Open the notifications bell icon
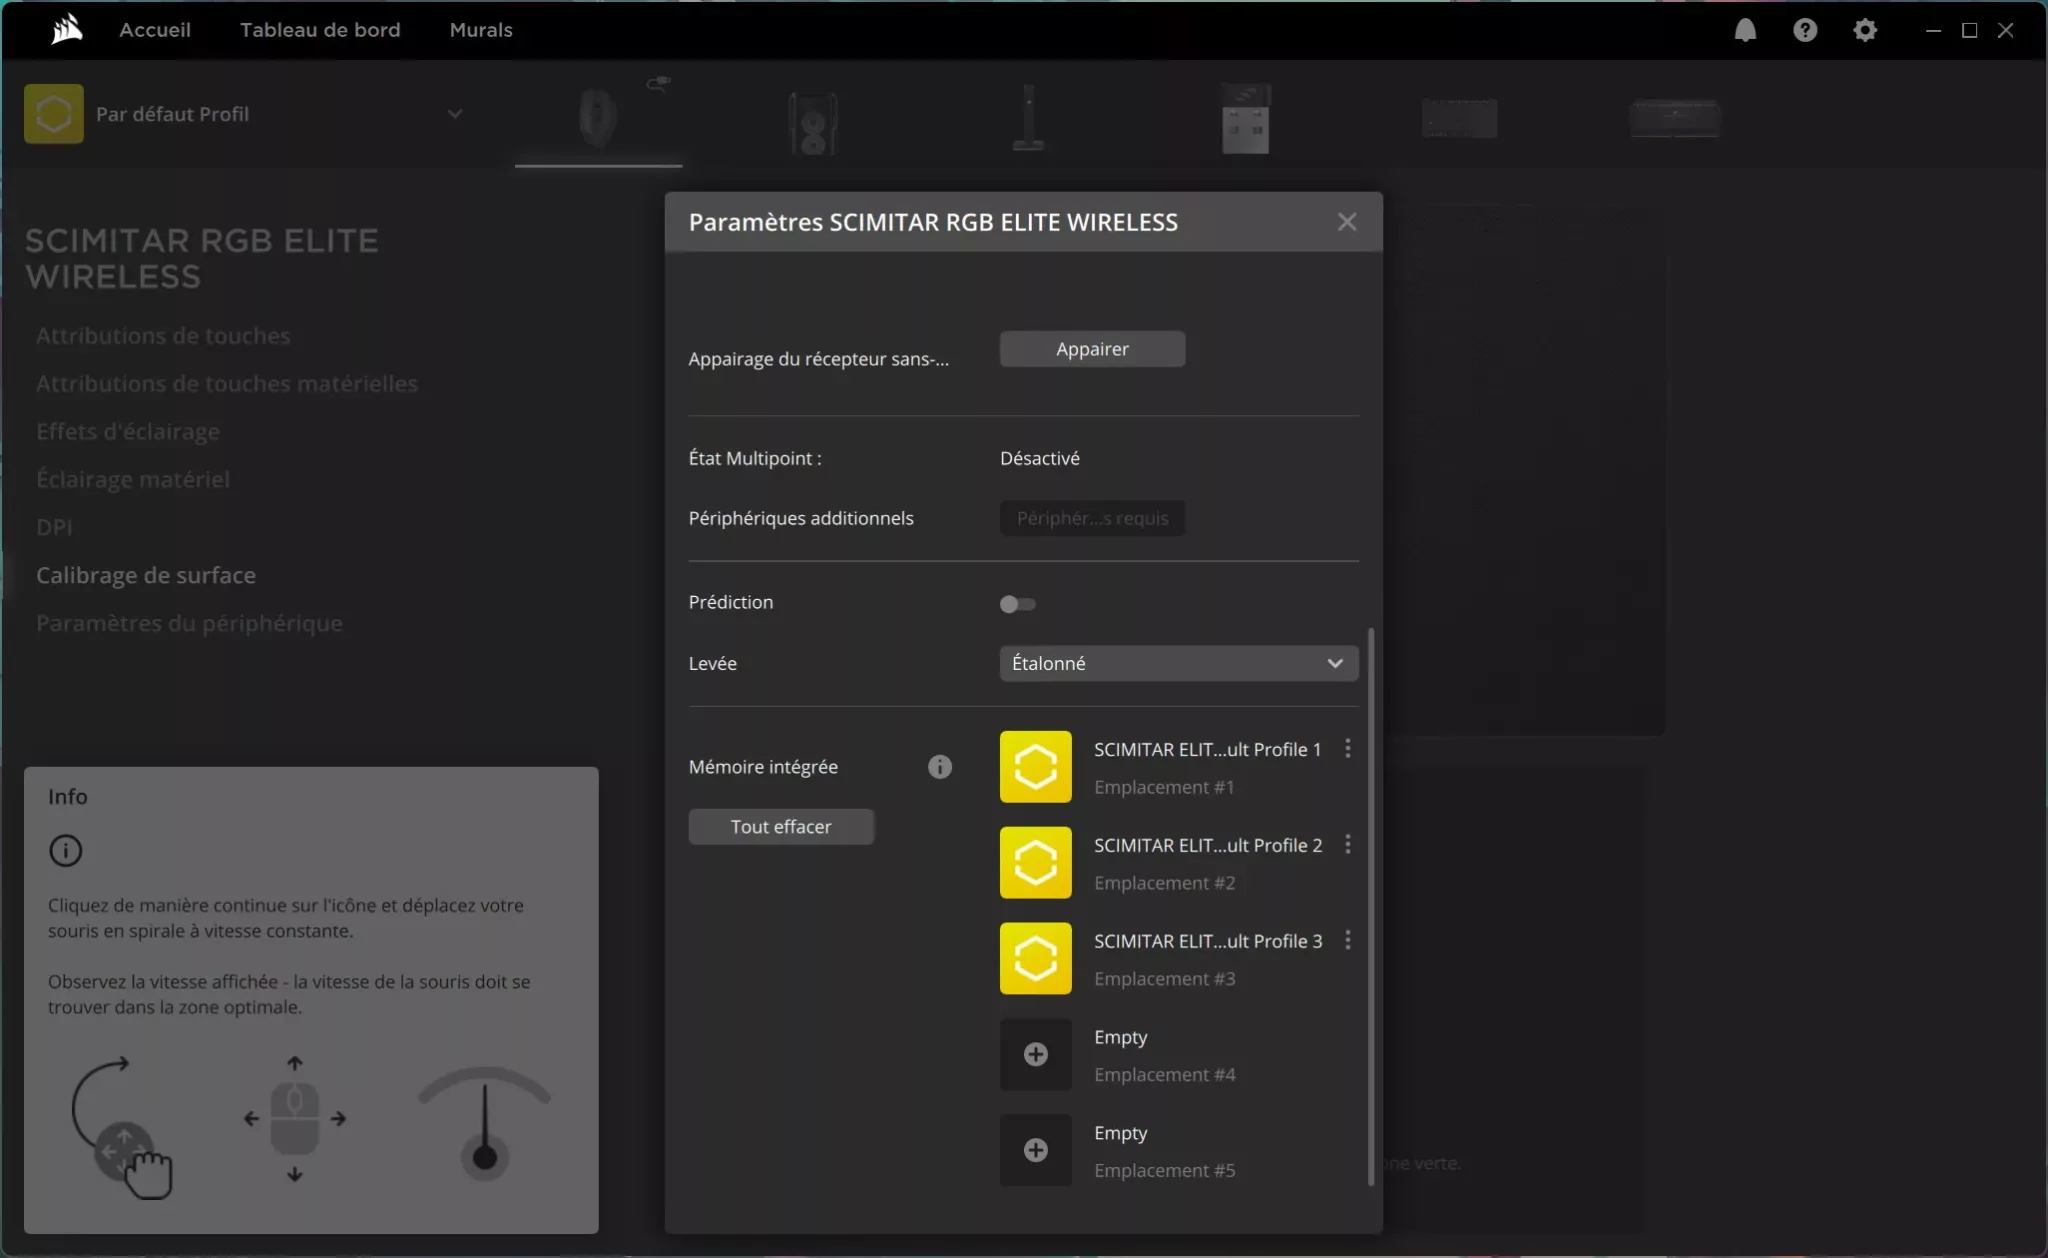The image size is (2048, 1258). click(x=1745, y=30)
